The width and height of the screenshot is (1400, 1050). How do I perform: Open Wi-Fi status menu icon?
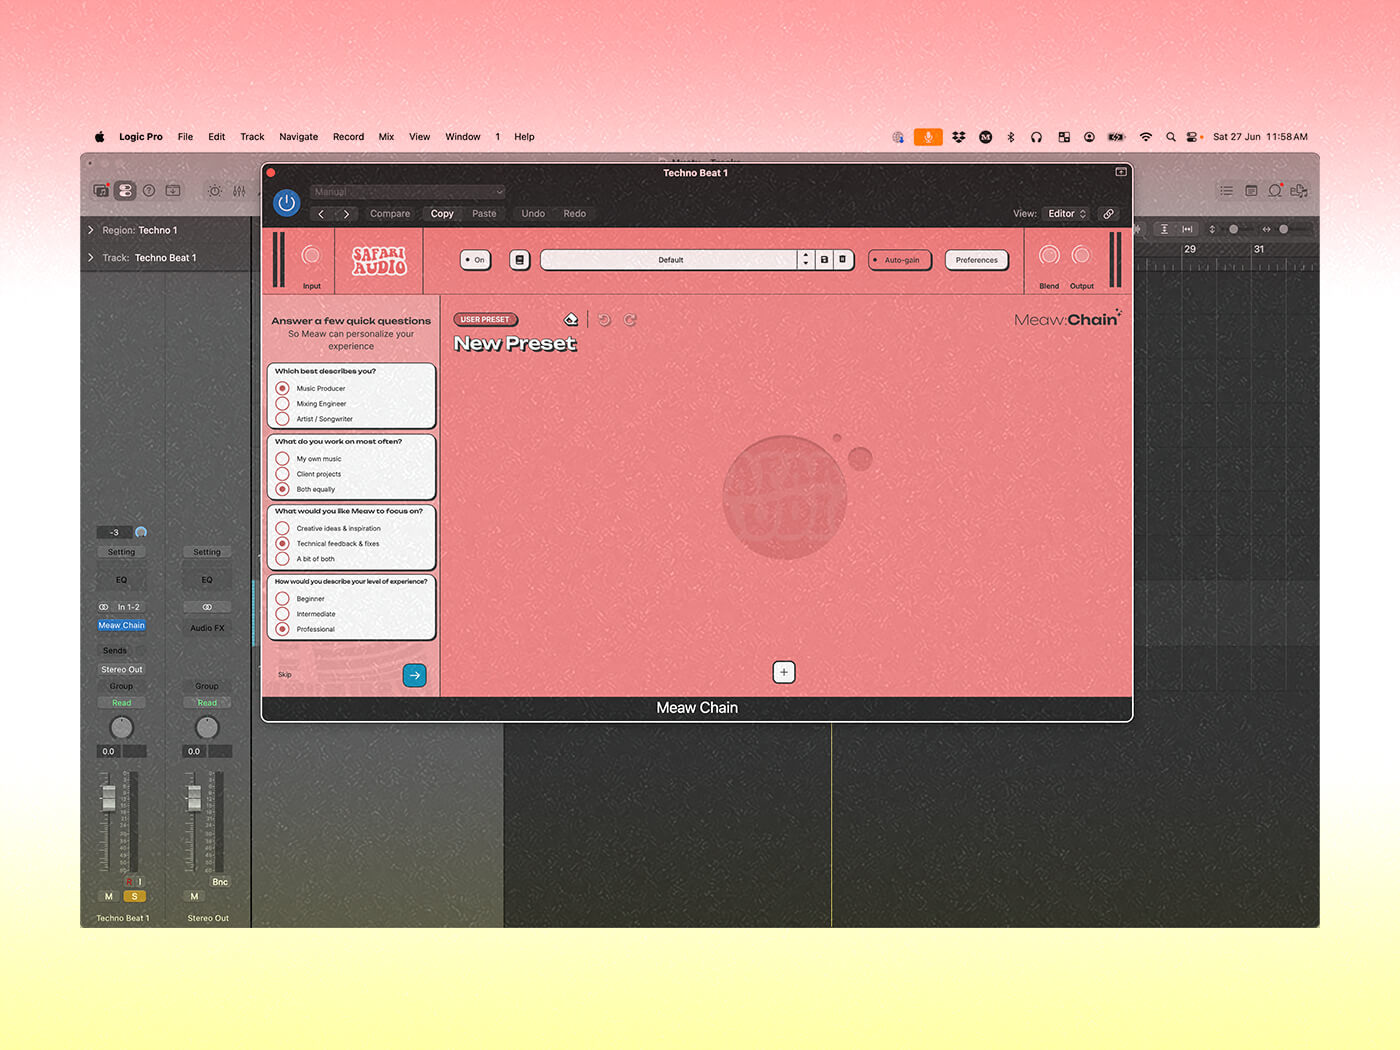(1146, 137)
